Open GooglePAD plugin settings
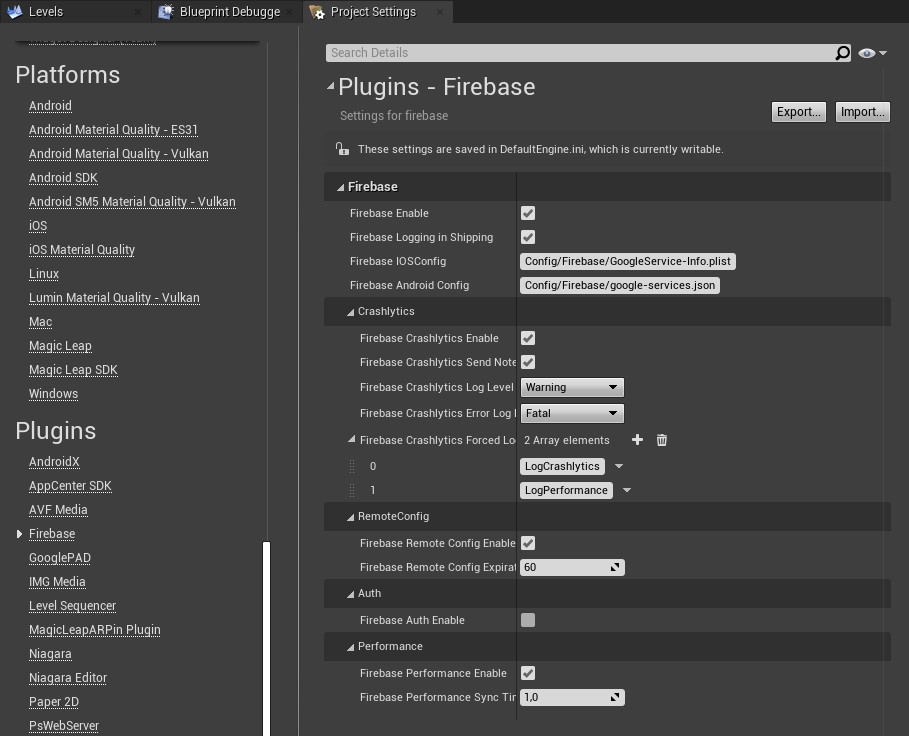Image resolution: width=909 pixels, height=736 pixels. pyautogui.click(x=60, y=558)
